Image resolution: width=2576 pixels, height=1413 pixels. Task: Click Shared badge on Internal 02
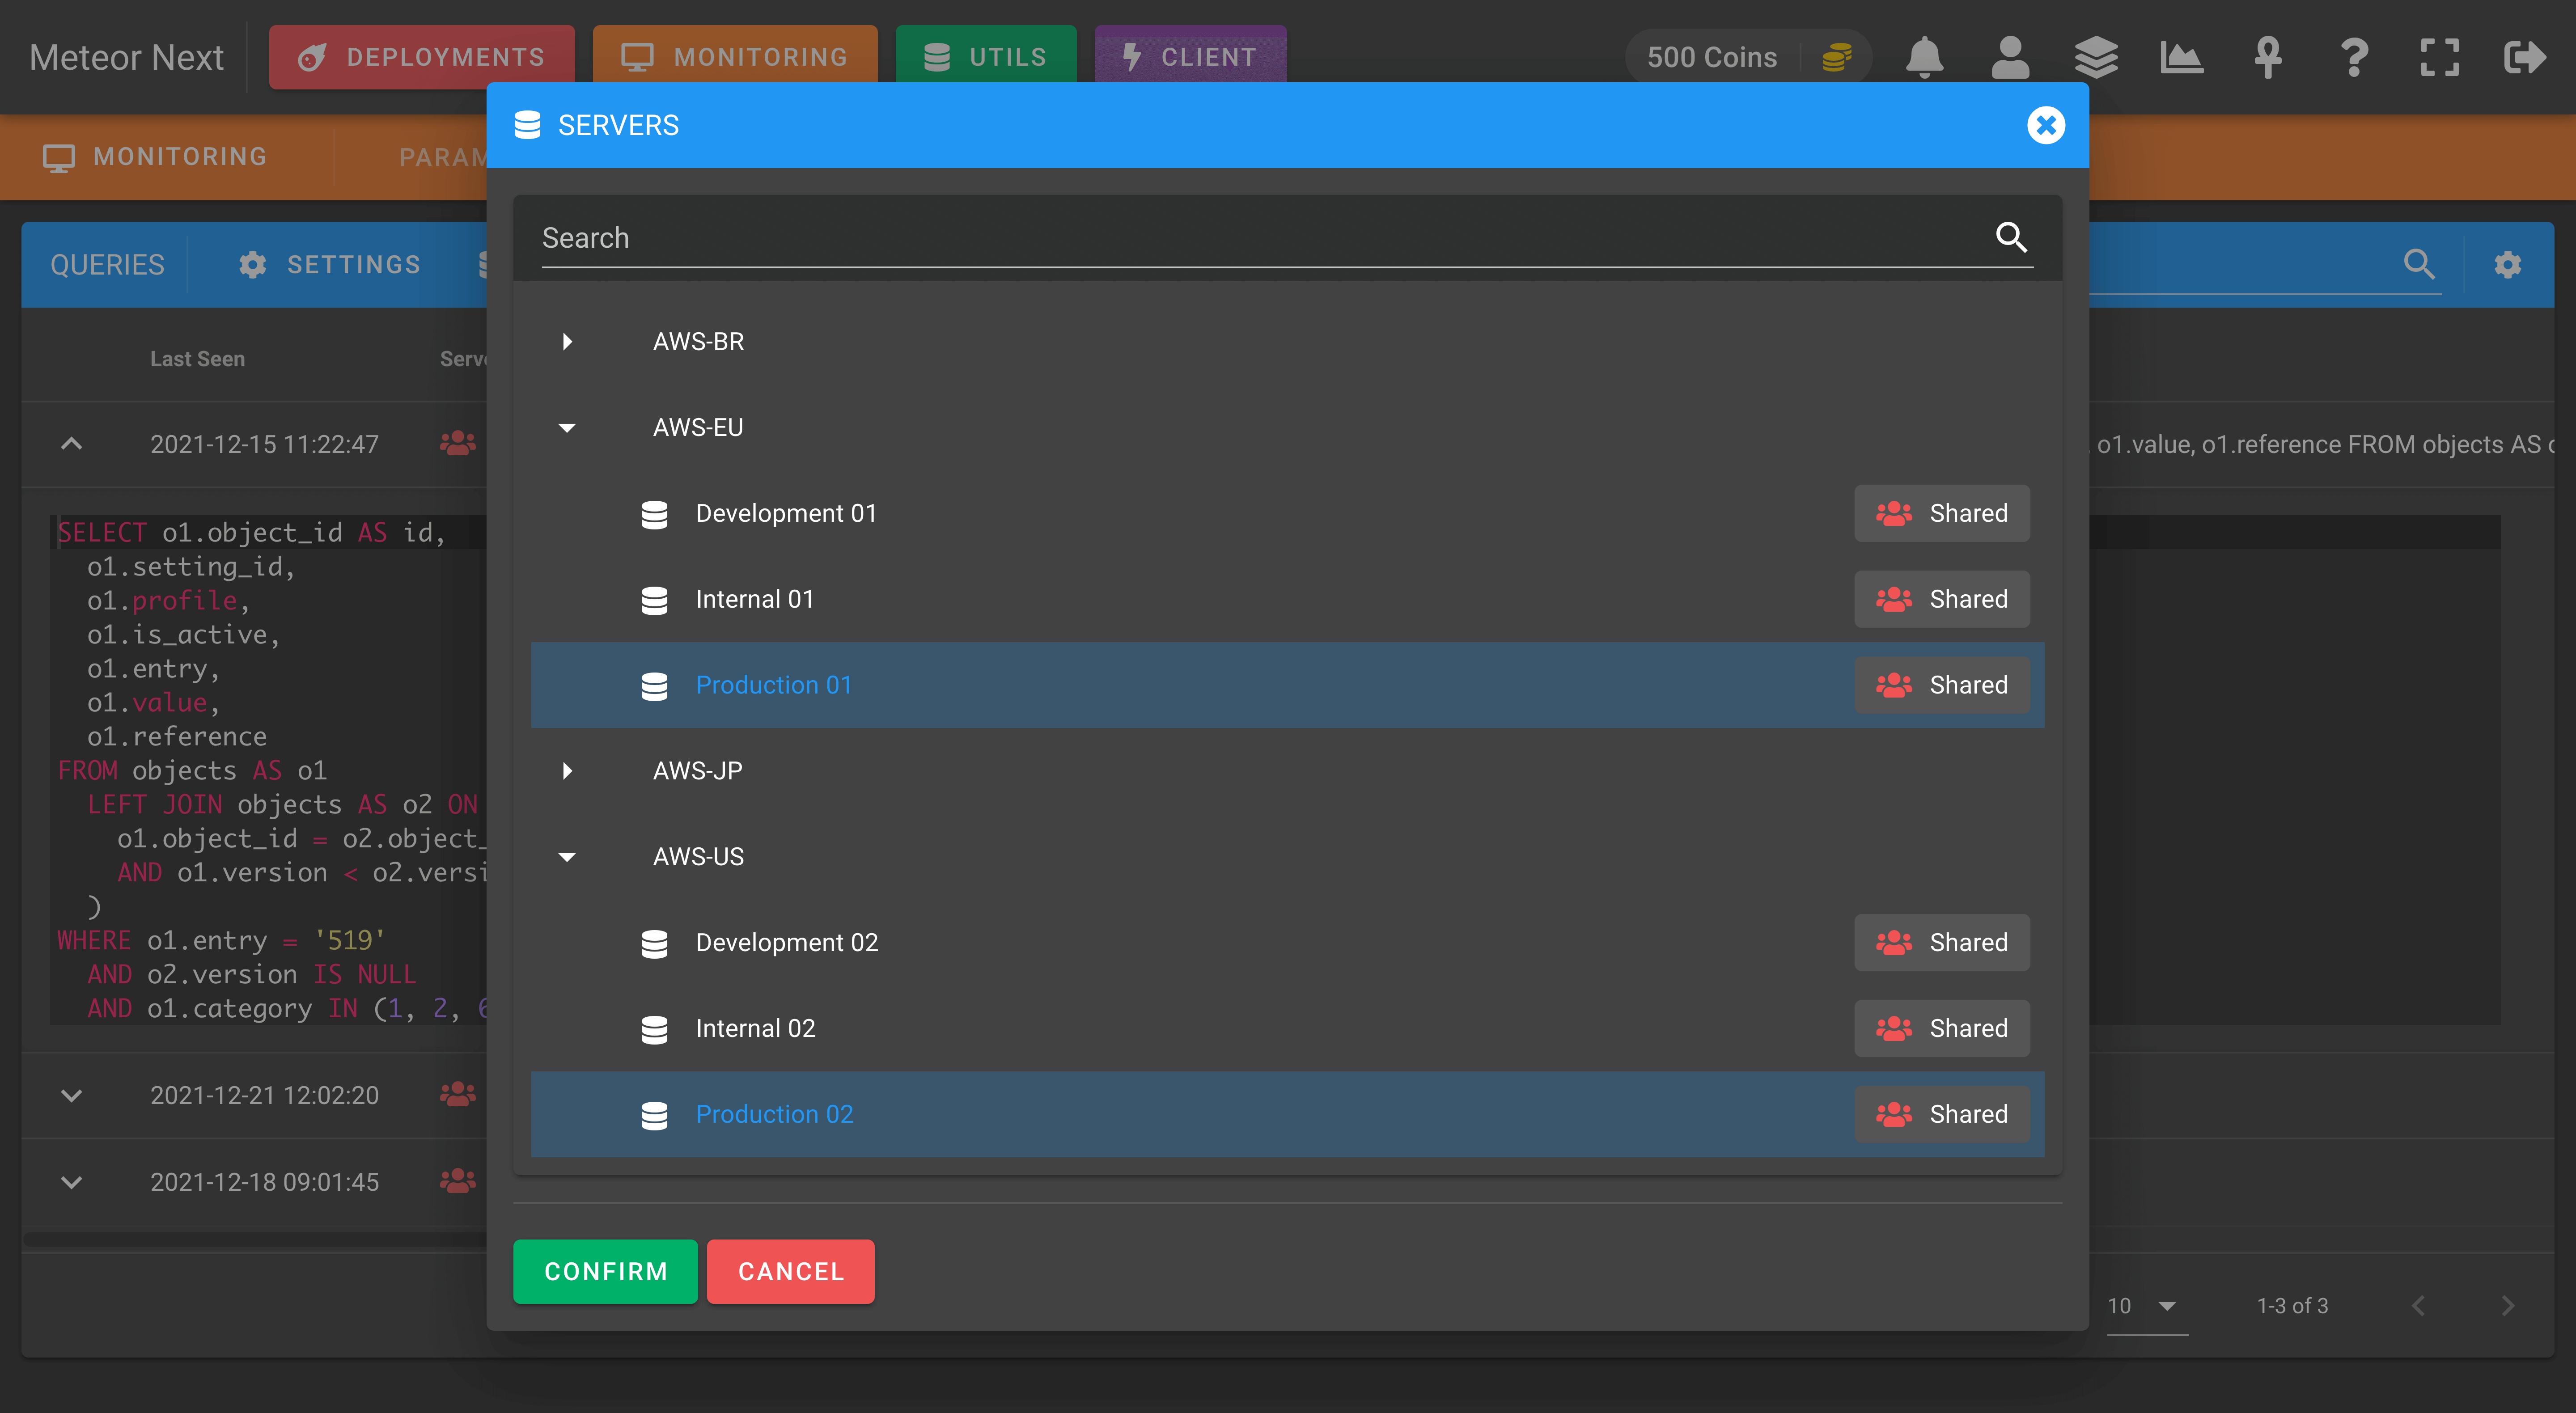(x=1941, y=1029)
